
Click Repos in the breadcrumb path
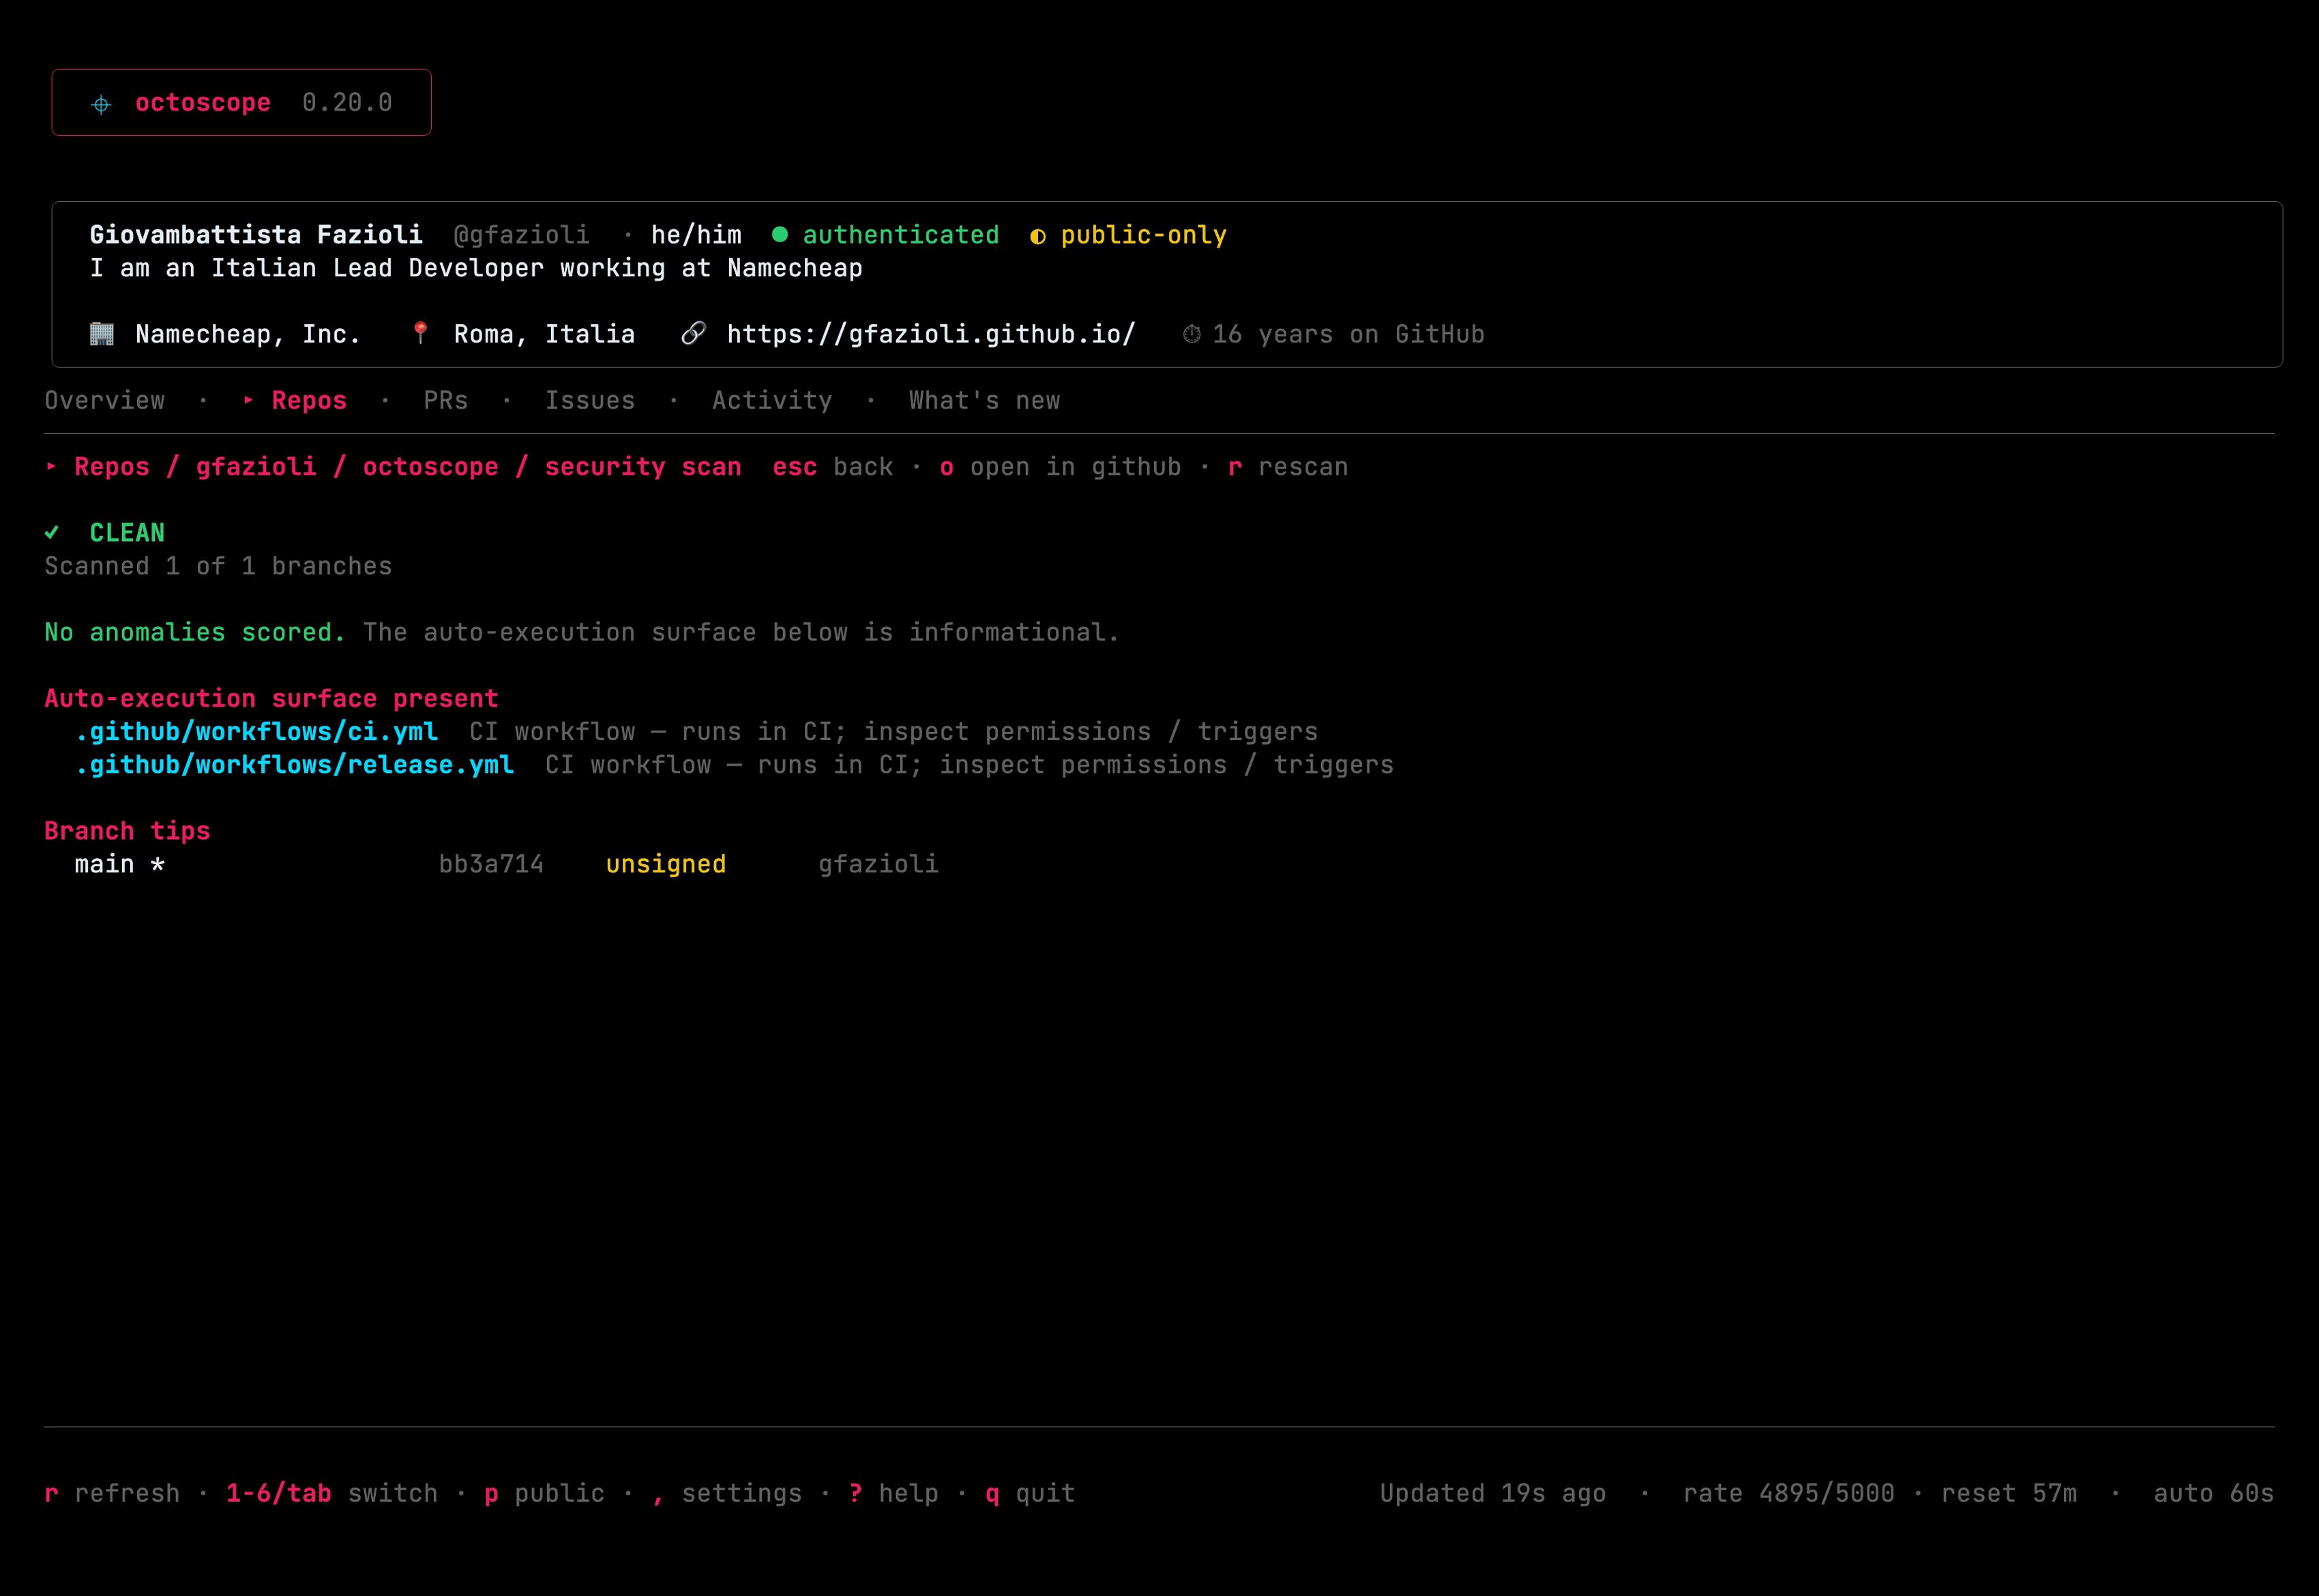[112, 467]
